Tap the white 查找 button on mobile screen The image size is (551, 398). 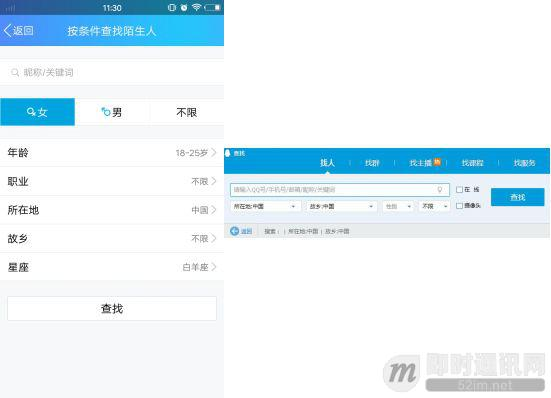pyautogui.click(x=112, y=308)
